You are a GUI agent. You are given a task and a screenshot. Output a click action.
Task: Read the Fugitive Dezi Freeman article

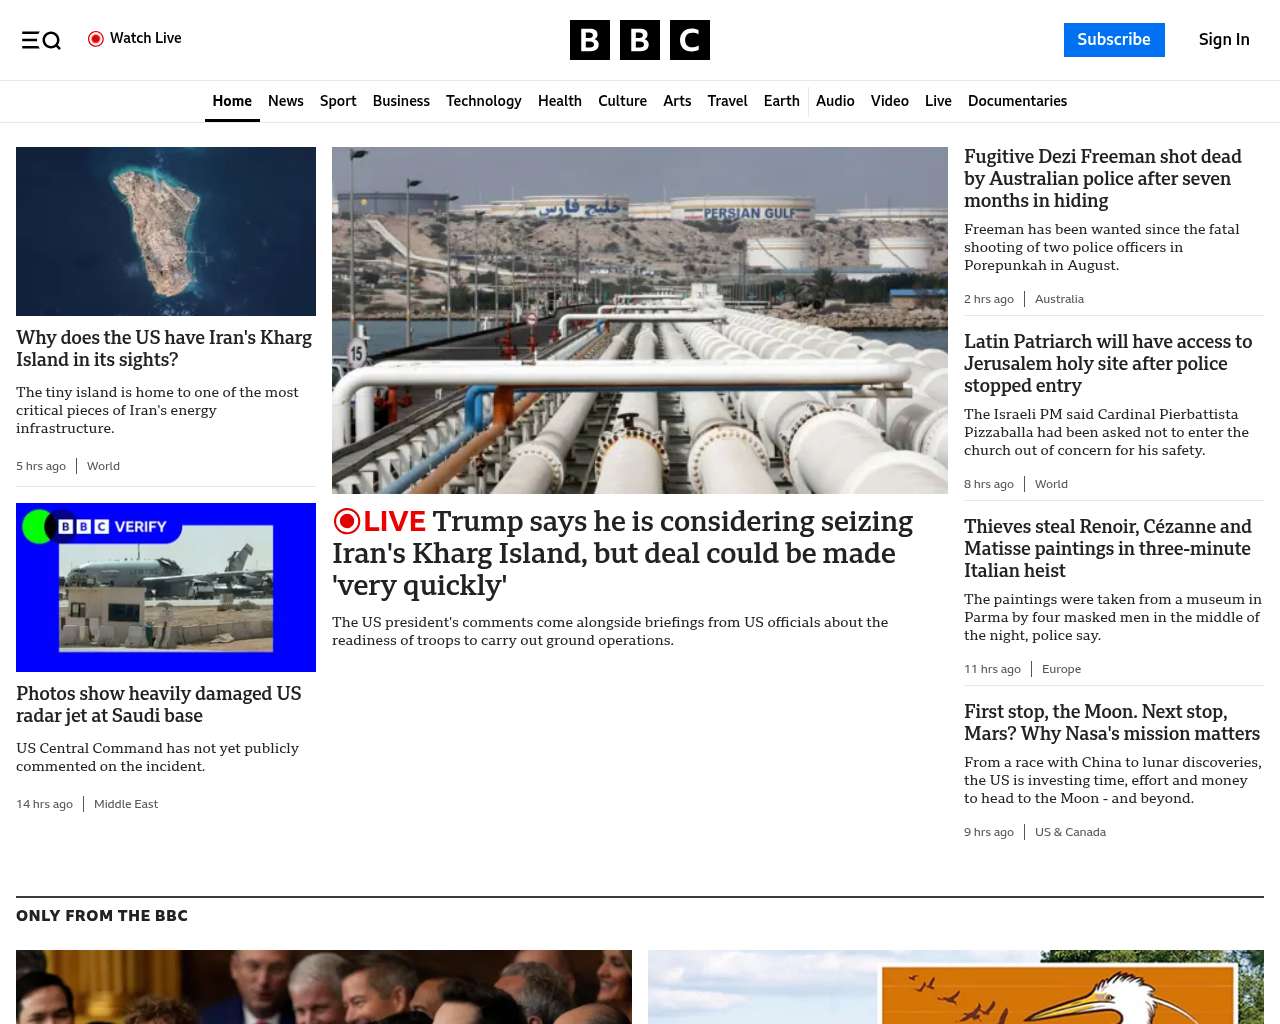click(1102, 178)
